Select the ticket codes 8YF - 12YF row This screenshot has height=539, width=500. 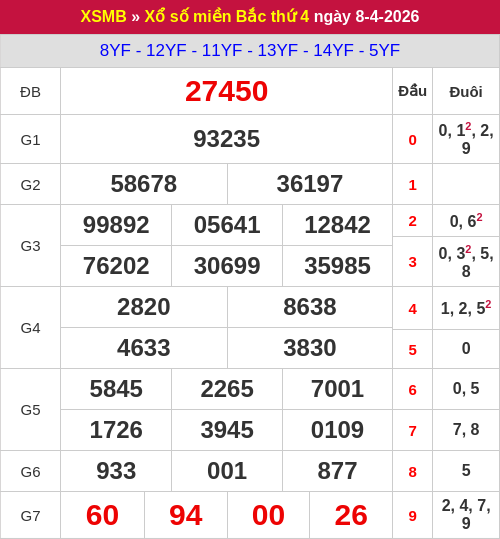point(250,50)
